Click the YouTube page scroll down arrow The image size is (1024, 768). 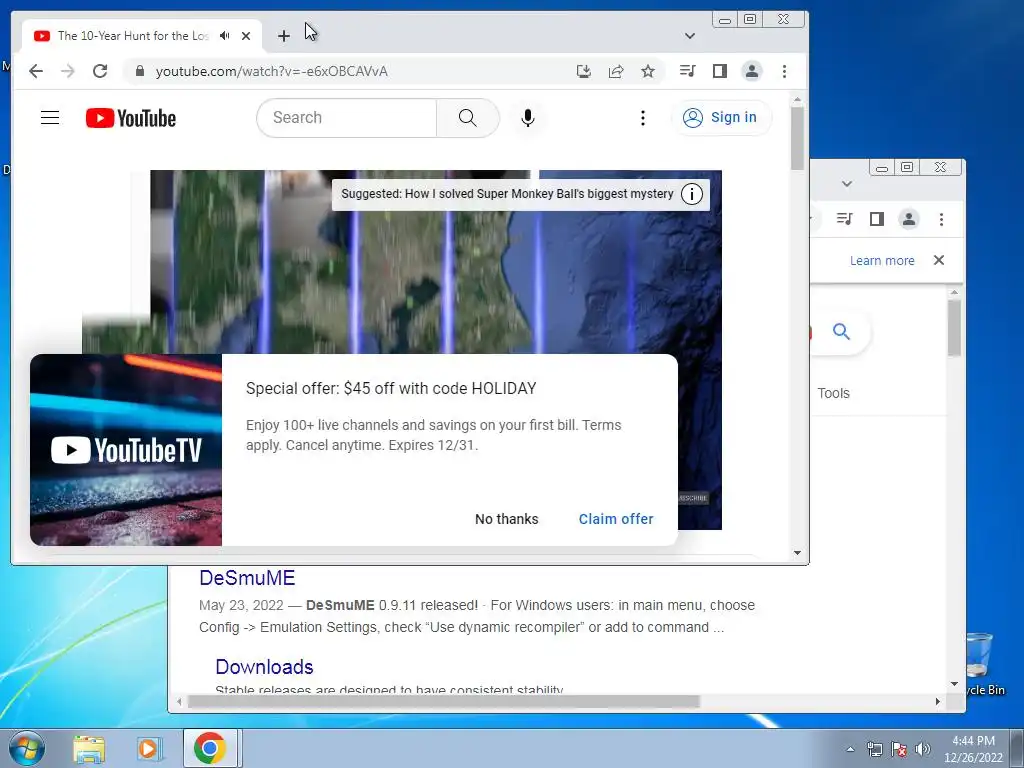[x=797, y=553]
